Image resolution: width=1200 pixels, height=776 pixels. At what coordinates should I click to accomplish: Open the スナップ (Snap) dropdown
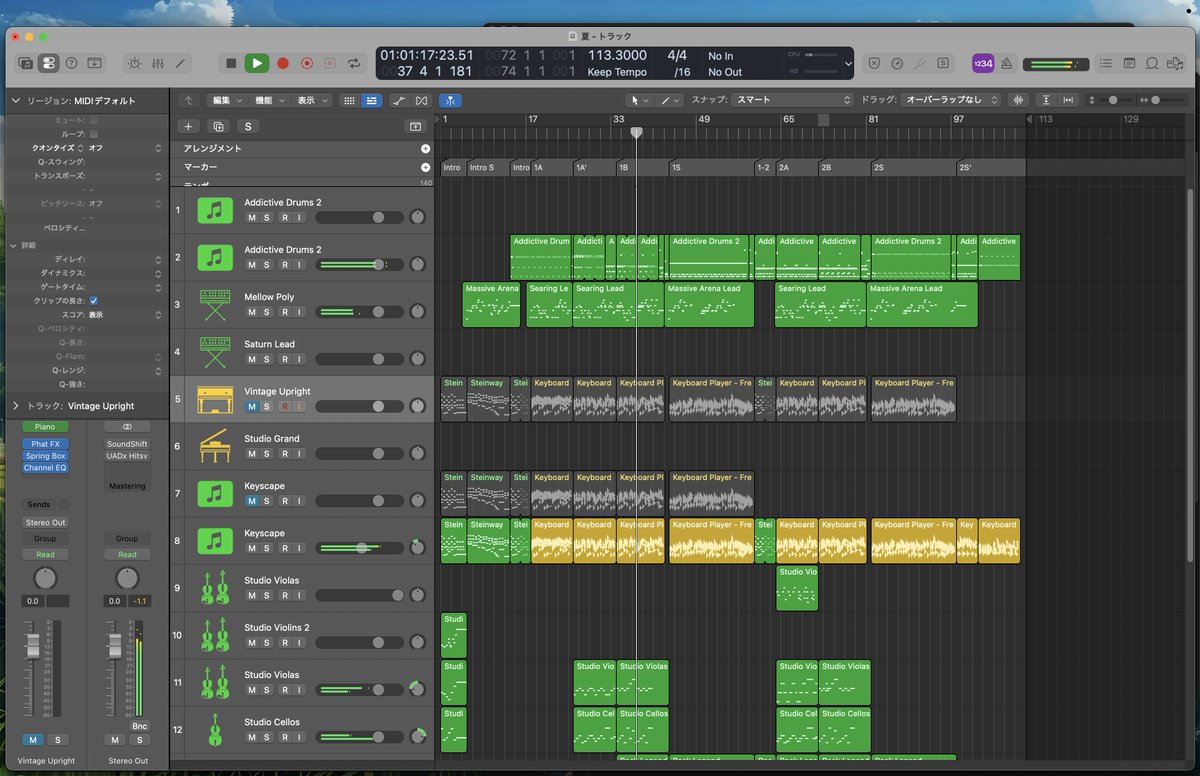pos(792,100)
